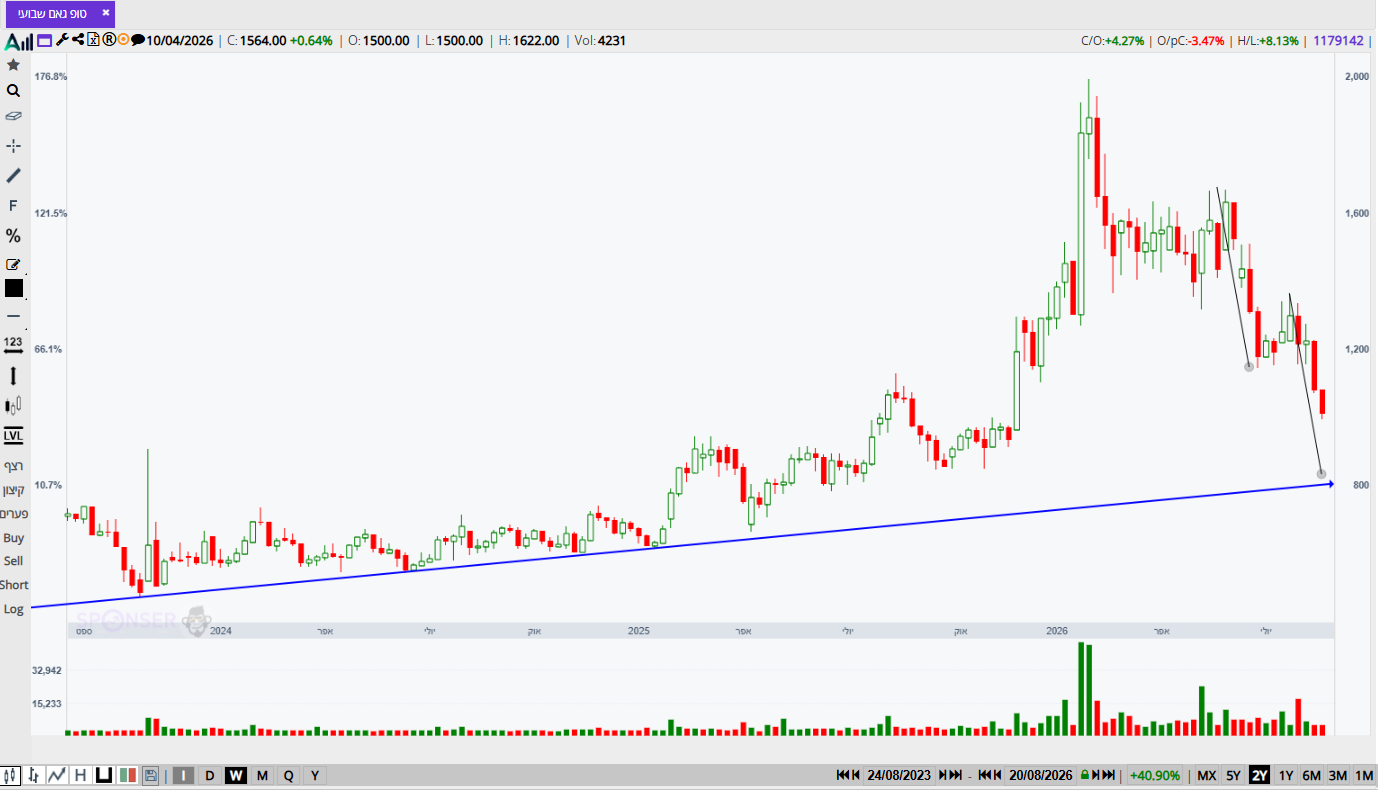Toggle the green lock on end date
This screenshot has width=1378, height=791.
point(1084,775)
